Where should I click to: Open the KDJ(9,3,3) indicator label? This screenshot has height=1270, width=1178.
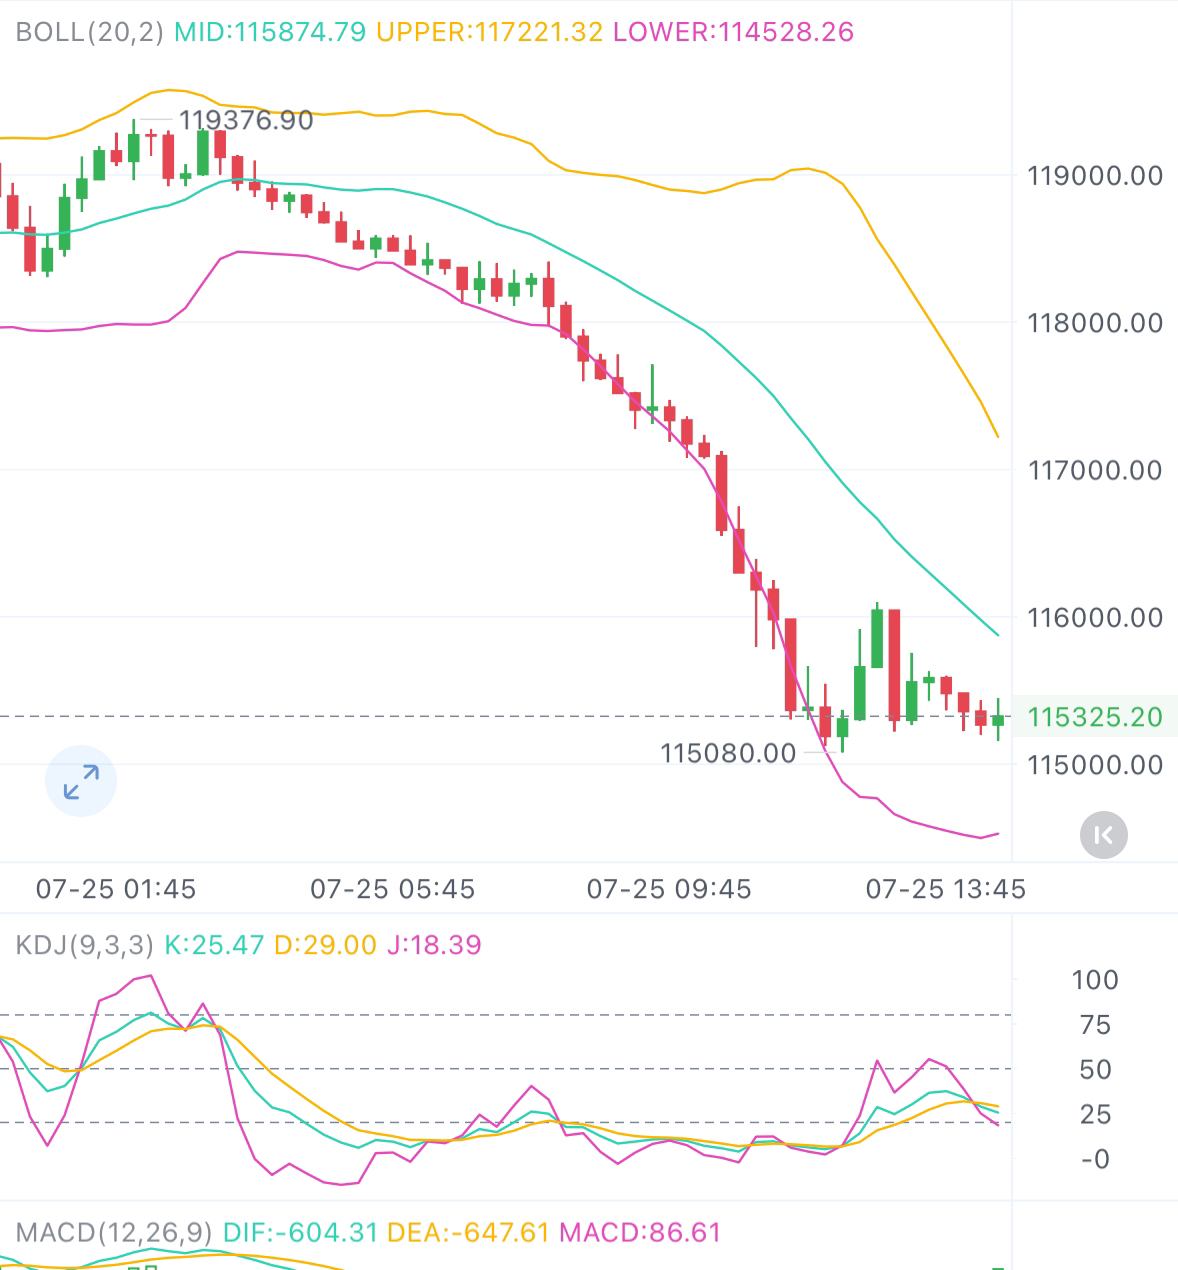tap(85, 945)
